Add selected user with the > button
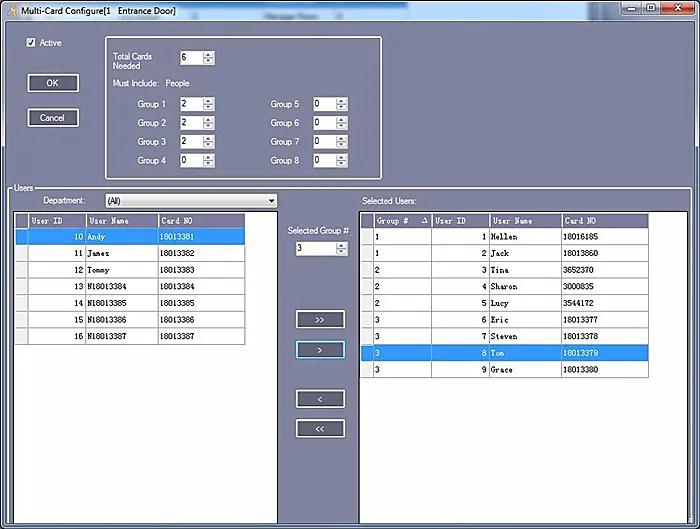 [320, 350]
